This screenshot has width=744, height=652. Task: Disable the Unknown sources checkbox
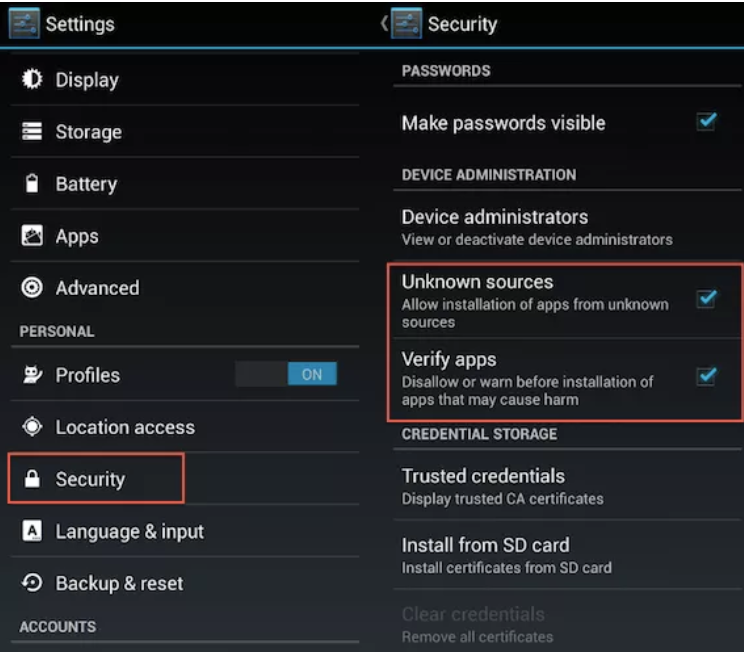(x=707, y=298)
